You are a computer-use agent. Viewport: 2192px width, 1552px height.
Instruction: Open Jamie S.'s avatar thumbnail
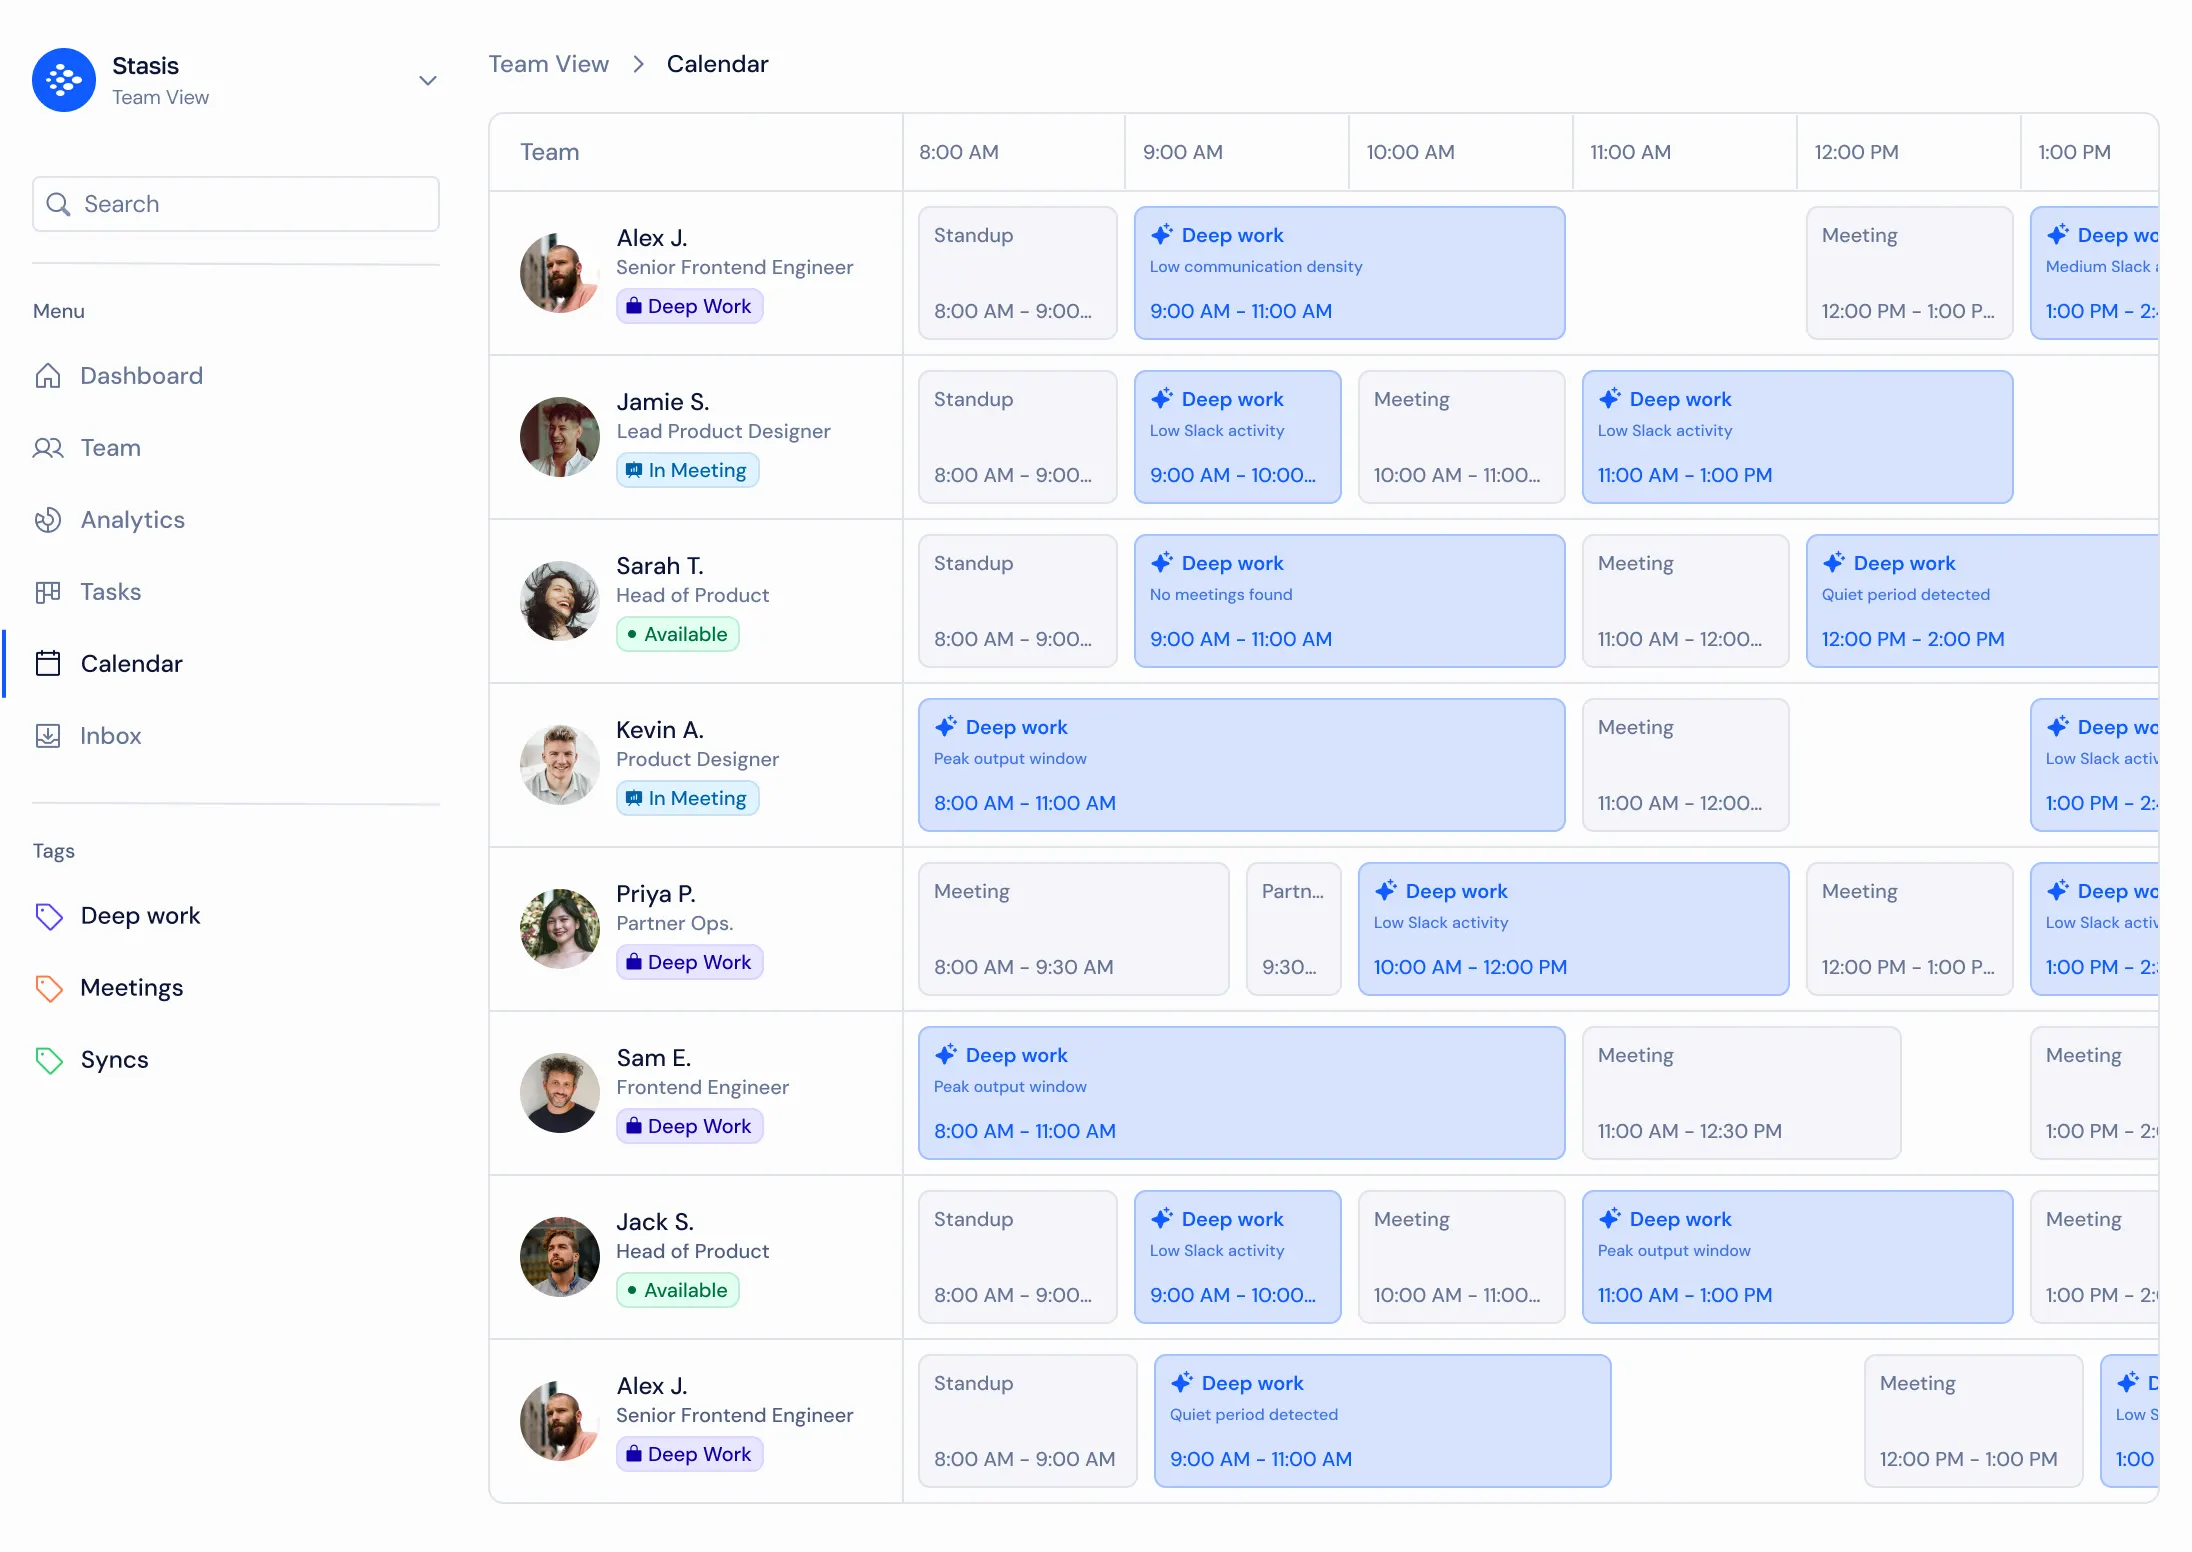[x=559, y=437]
